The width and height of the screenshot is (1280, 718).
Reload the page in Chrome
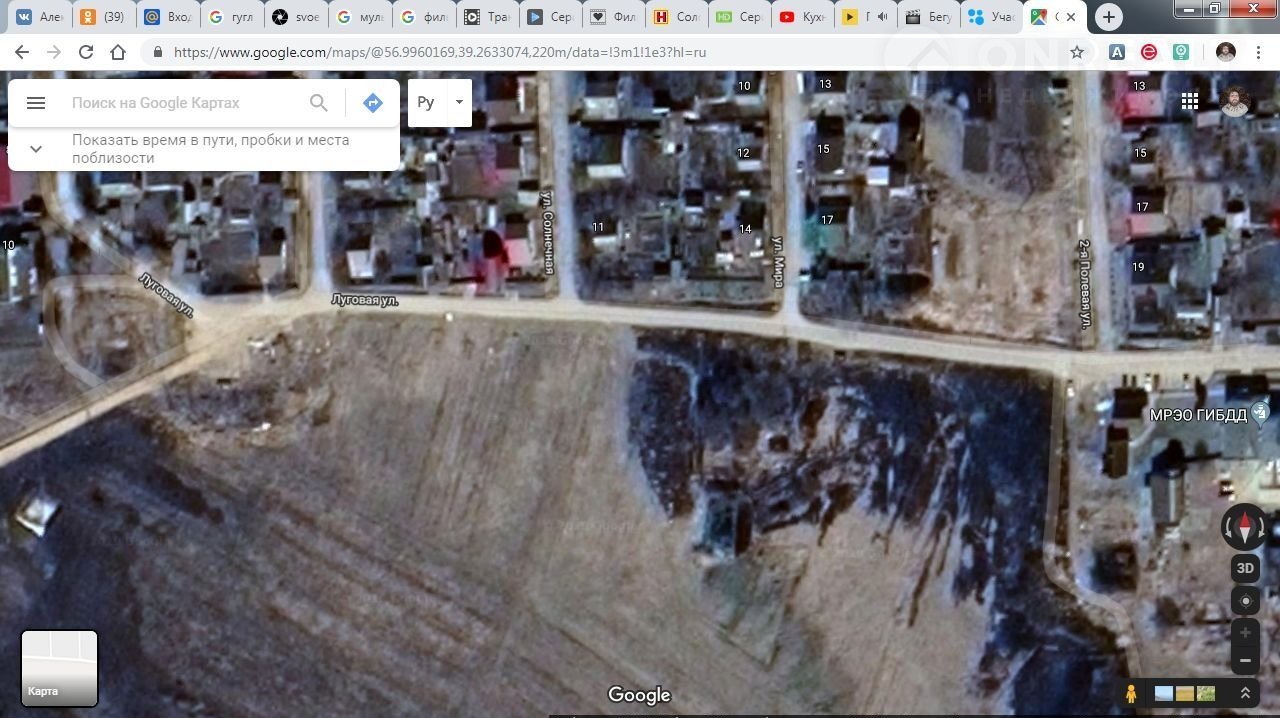(86, 52)
